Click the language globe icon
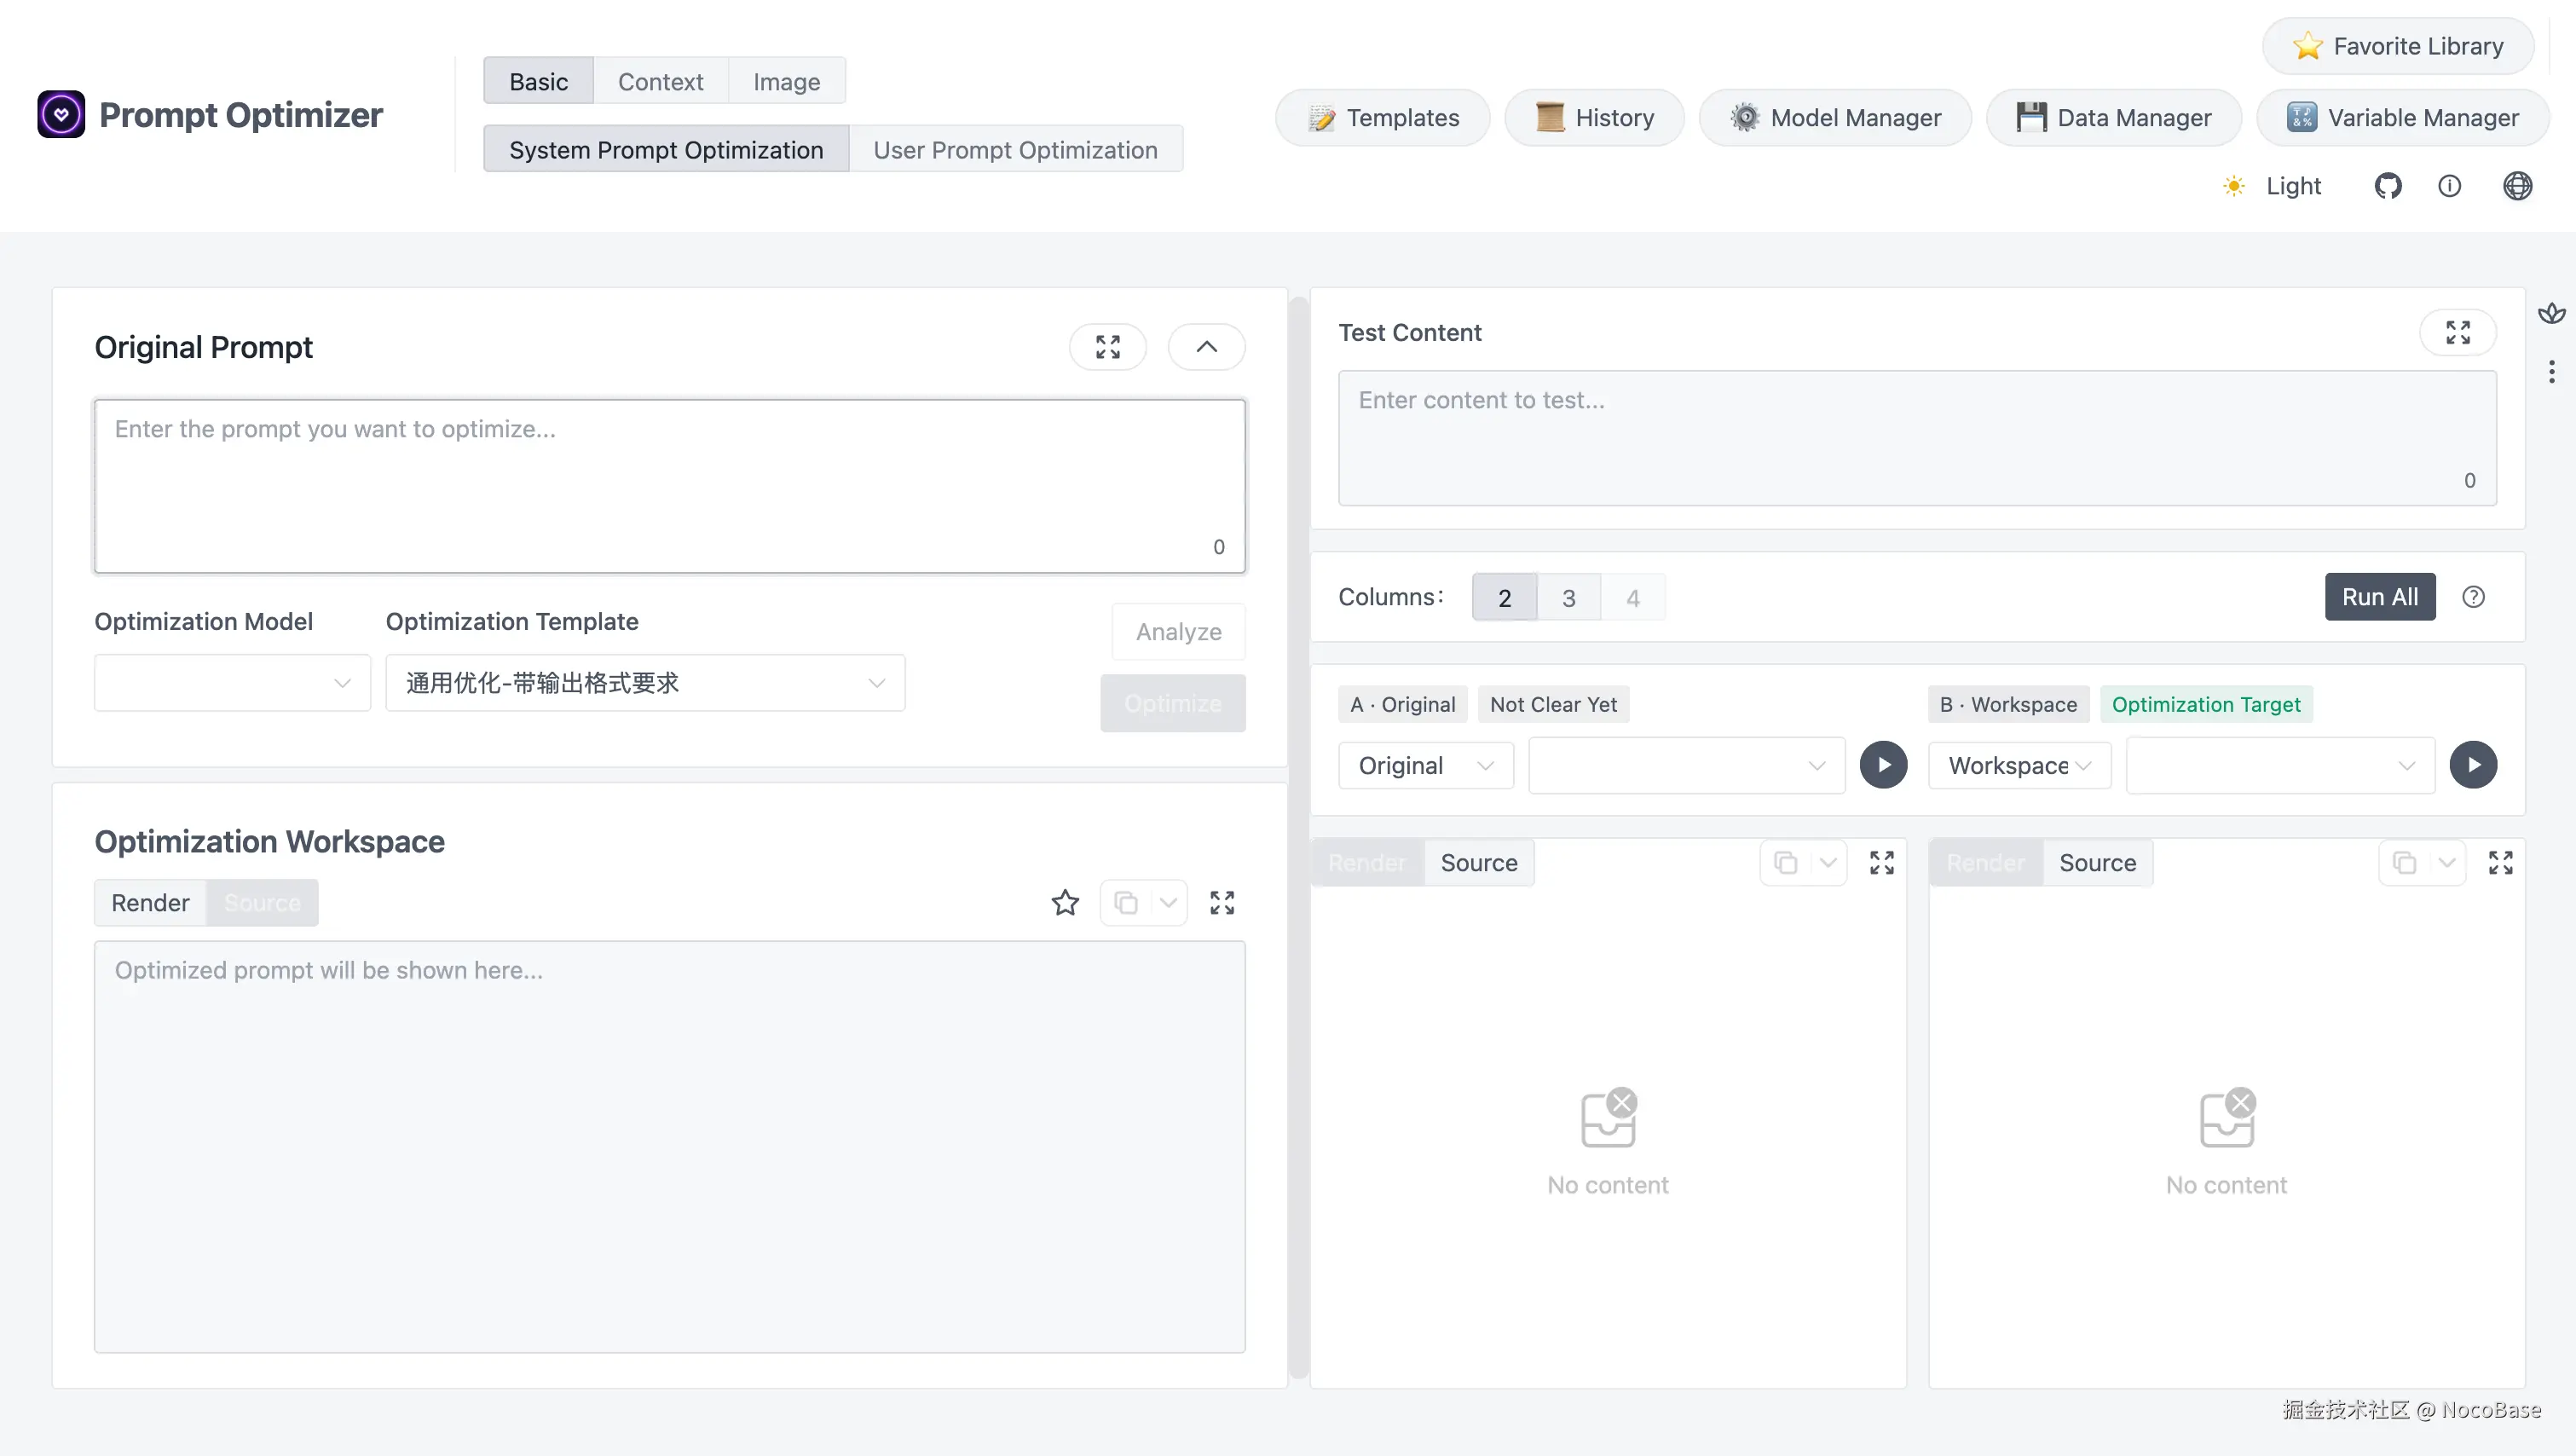This screenshot has height=1456, width=2576. [x=2517, y=186]
